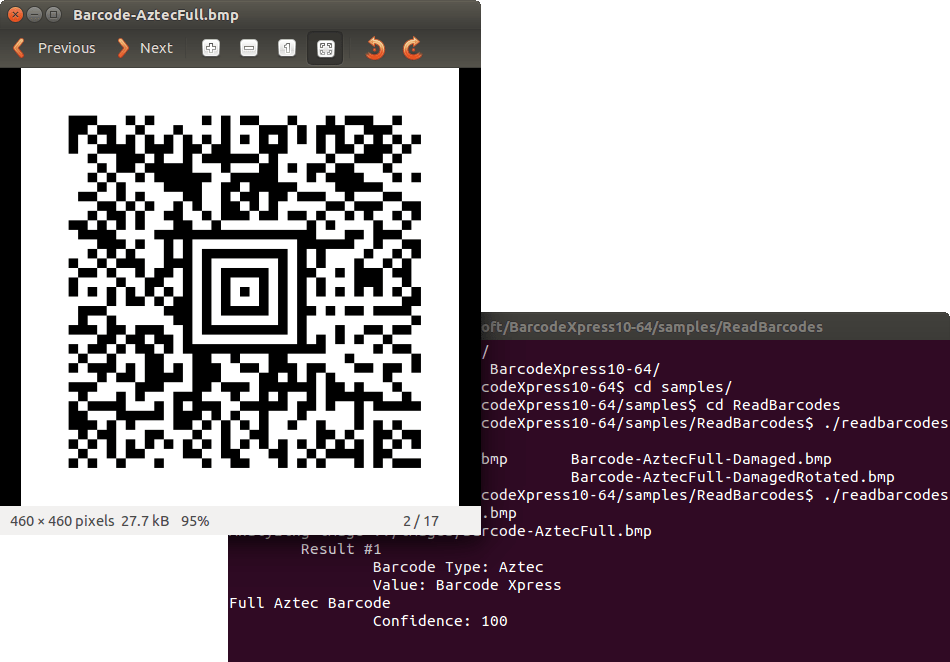950x662 pixels.
Task: Show image at normal size
Action: point(287,48)
